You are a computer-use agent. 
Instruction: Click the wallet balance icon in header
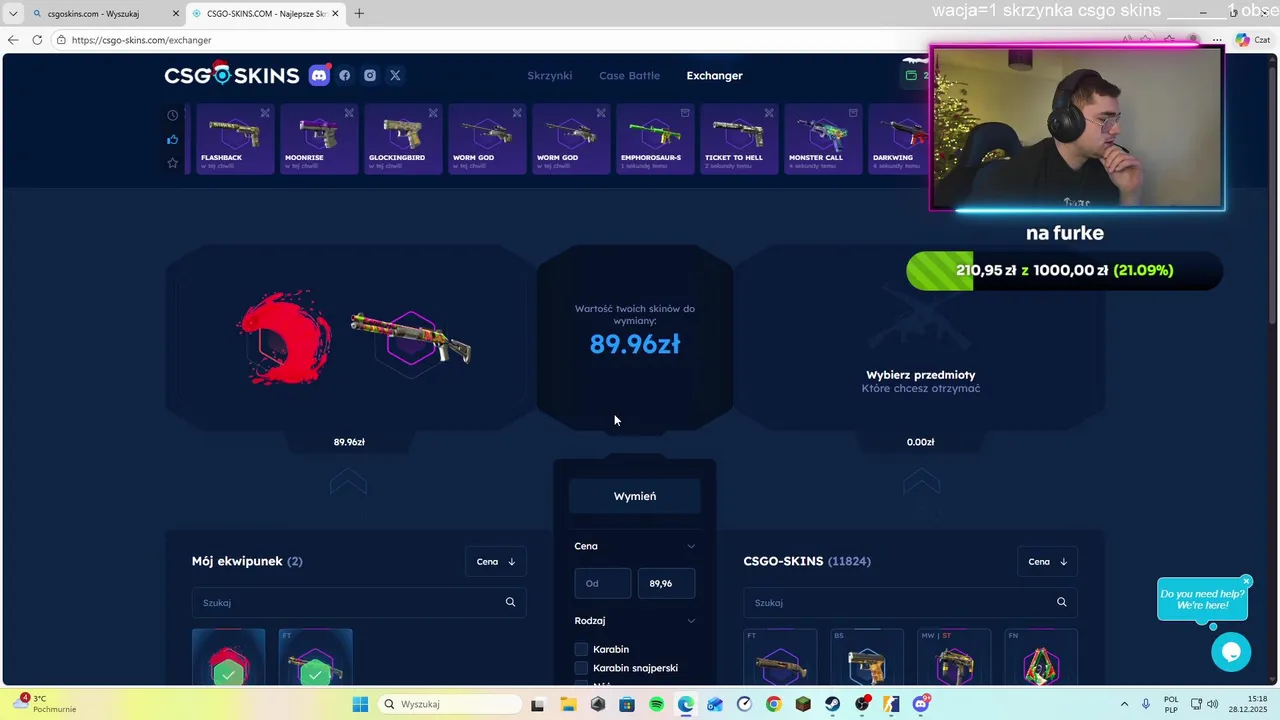911,75
